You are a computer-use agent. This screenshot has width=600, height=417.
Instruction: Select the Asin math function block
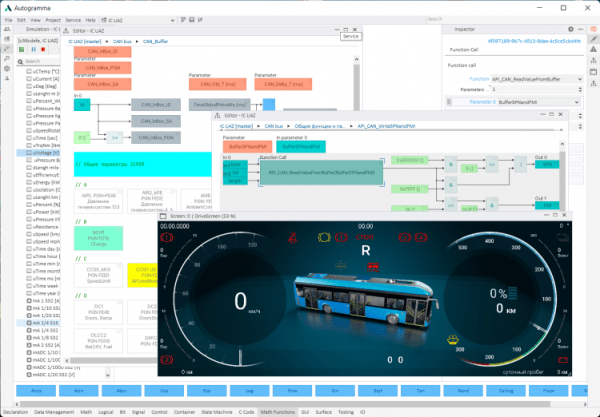78,391
